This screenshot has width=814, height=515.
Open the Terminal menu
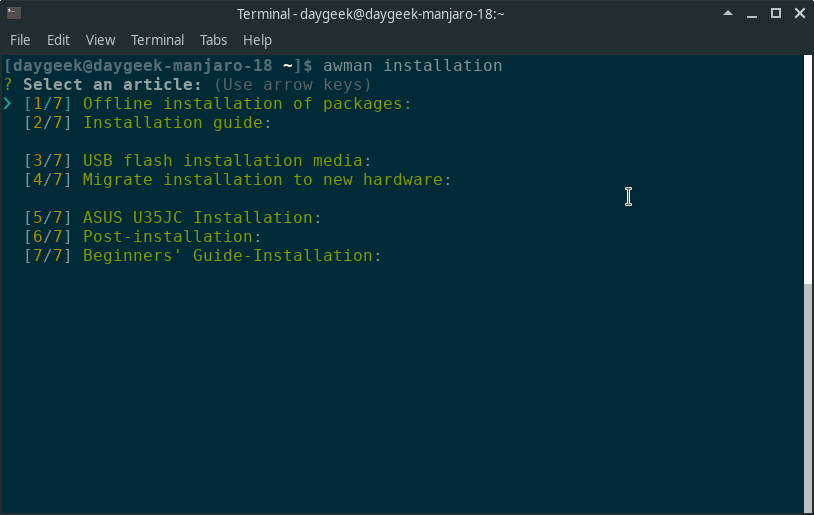[x=157, y=40]
